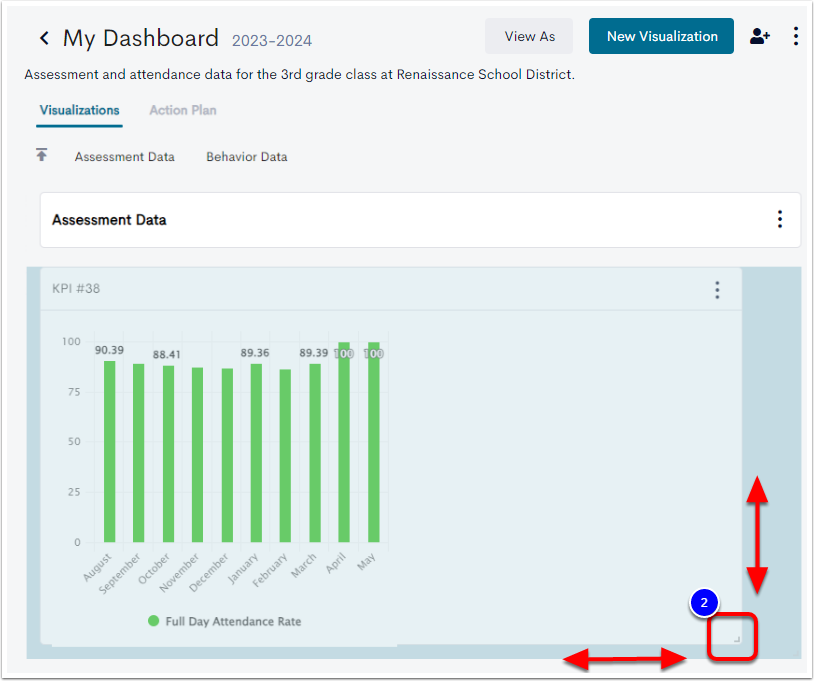Viewport: 814px width, 681px height.
Task: Click the resize handle on KPI card
Action: 736,639
